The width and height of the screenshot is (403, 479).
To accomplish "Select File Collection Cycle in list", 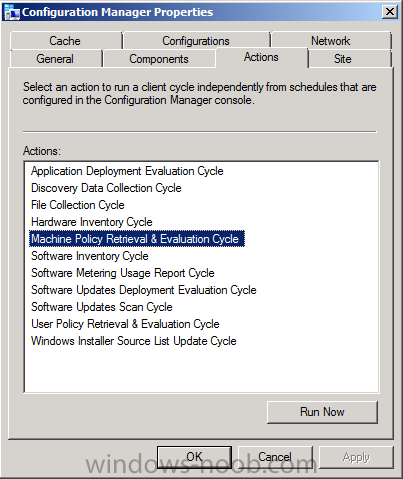I will pyautogui.click(x=78, y=205).
